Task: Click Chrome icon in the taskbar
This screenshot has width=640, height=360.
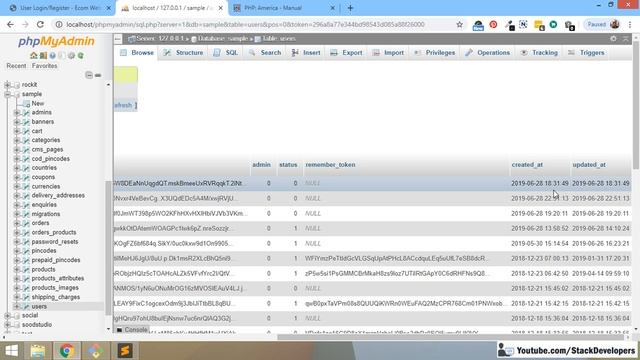Action: [x=67, y=350]
